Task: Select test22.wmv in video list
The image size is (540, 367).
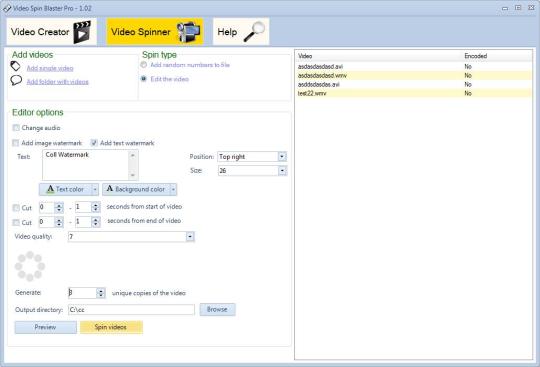Action: [x=413, y=93]
